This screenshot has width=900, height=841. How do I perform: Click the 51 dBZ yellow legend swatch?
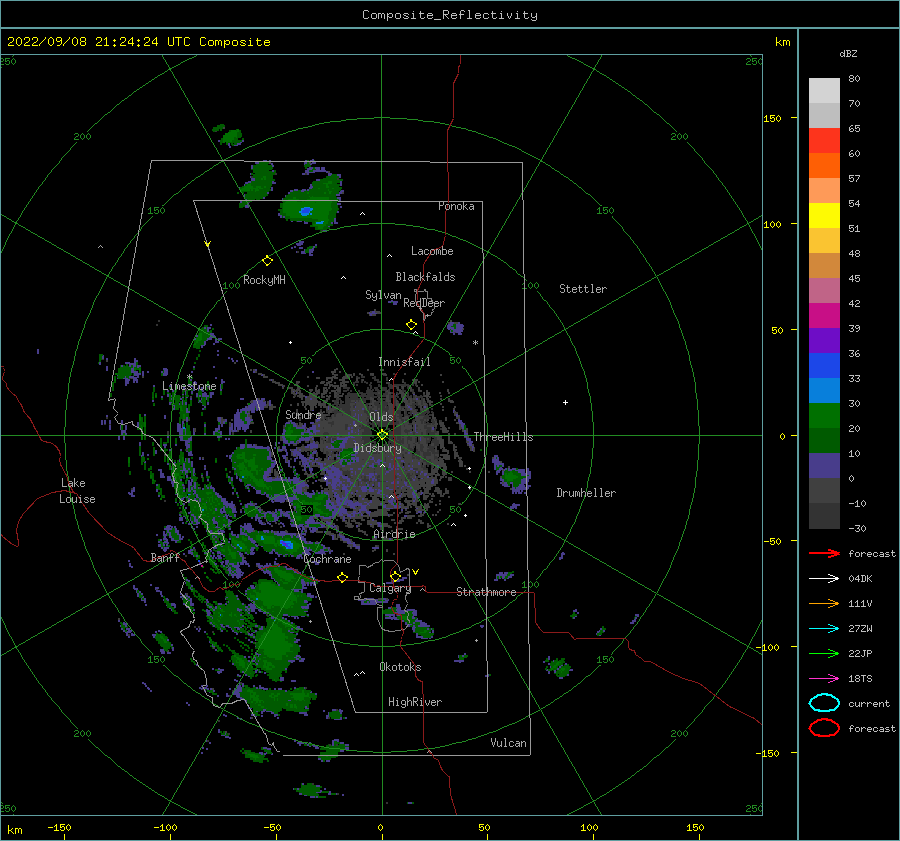coord(824,215)
